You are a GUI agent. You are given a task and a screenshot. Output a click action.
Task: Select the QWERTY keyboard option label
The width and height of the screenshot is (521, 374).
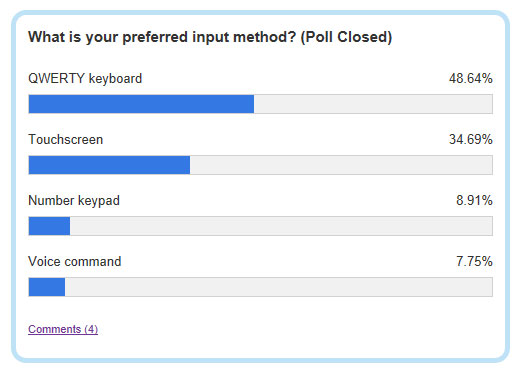pyautogui.click(x=85, y=79)
